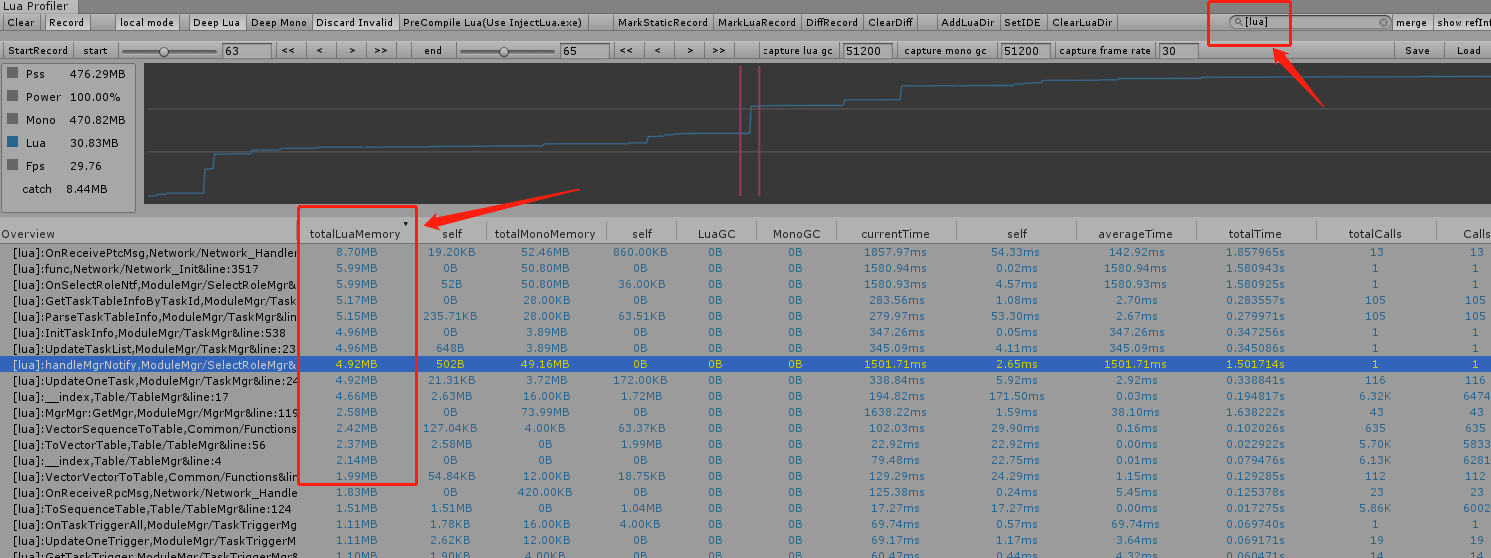Click the capture frame rate field
The height and width of the screenshot is (558, 1491).
1178,51
